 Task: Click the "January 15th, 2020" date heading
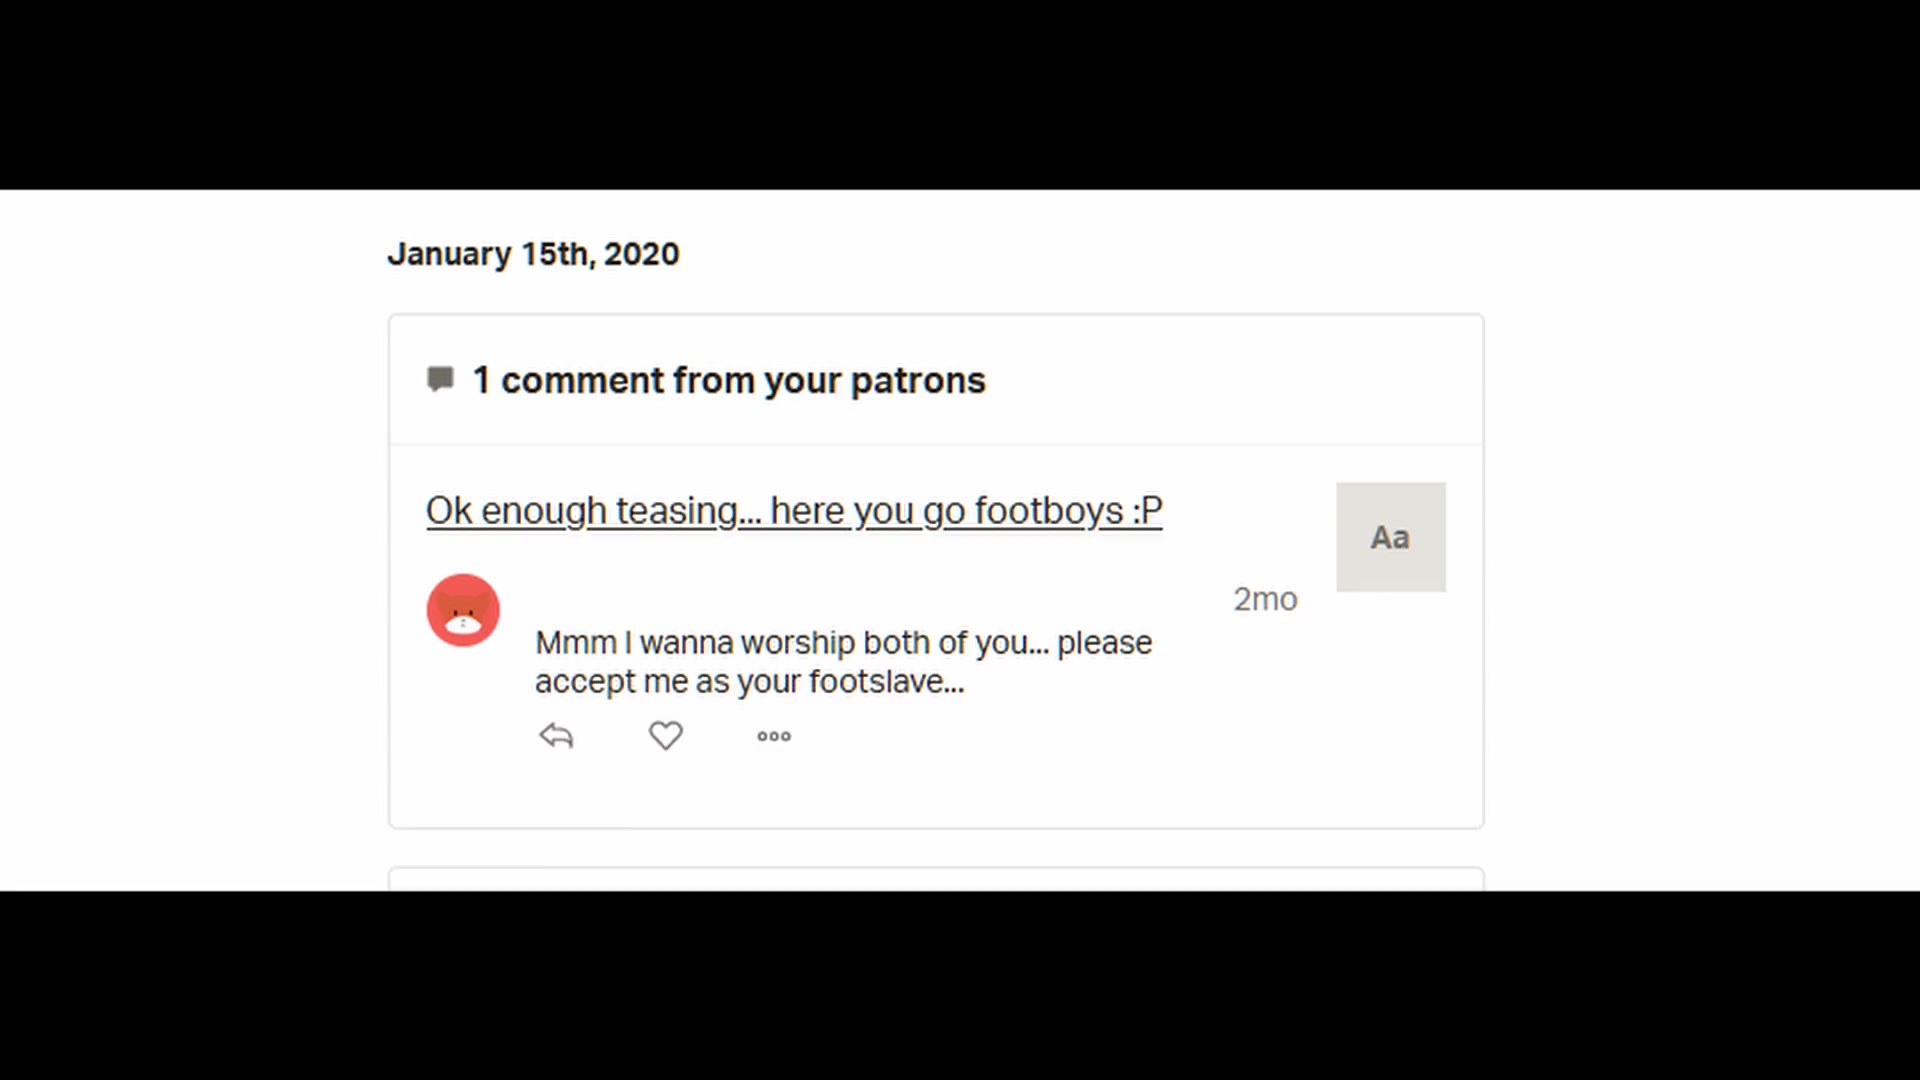tap(533, 254)
